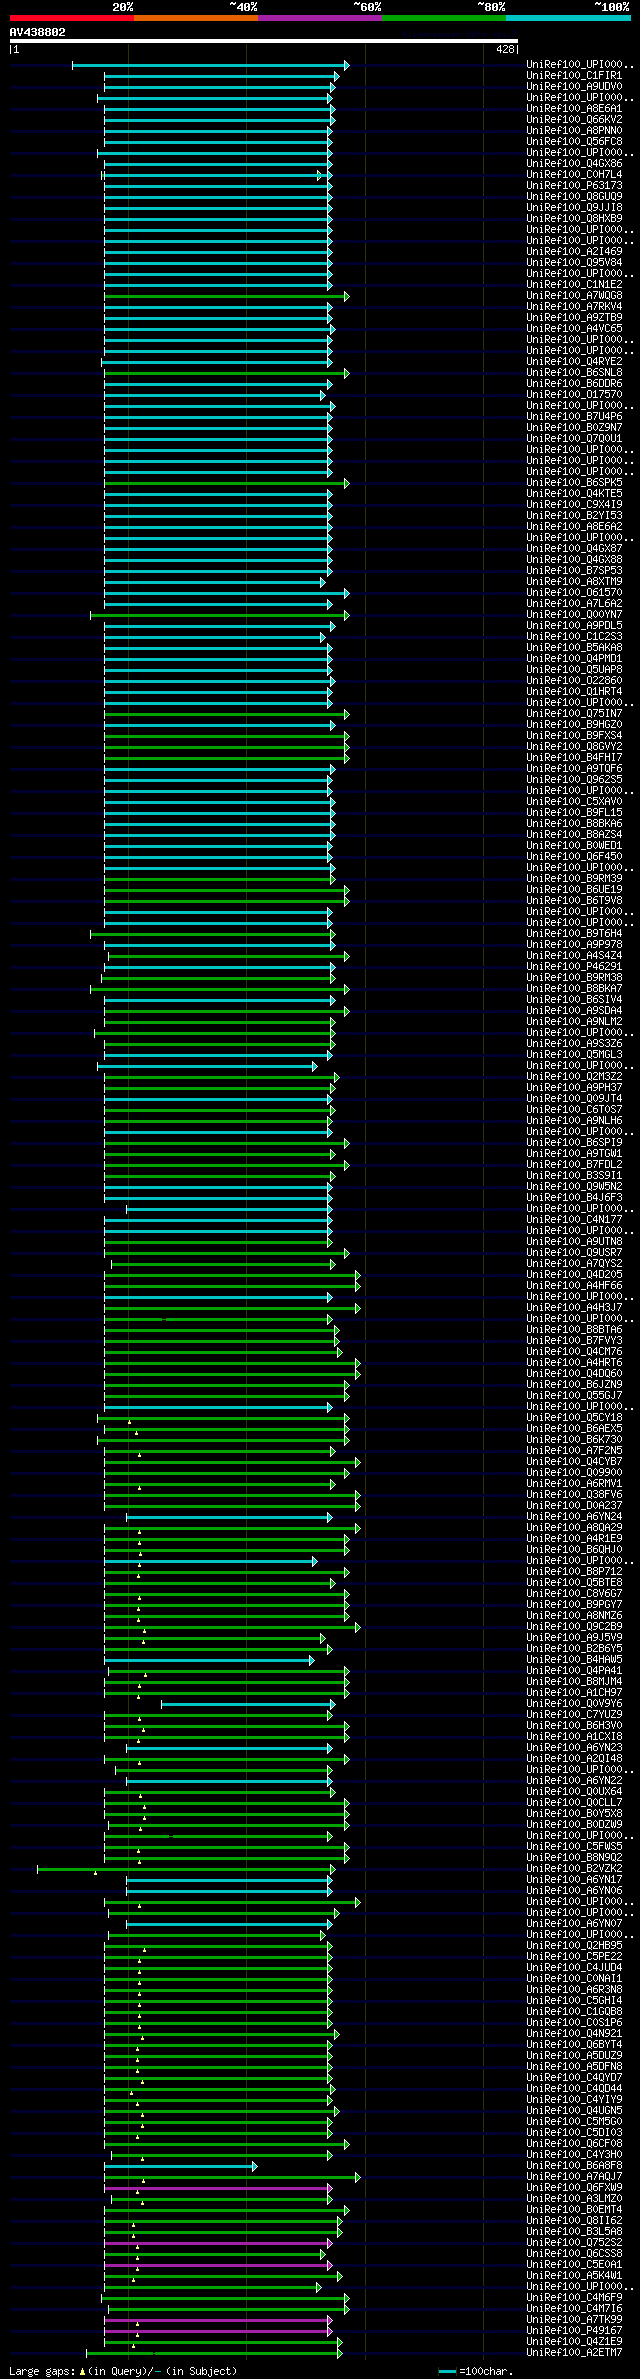Select the UniRef100_C1N1E2 label
Viewport: 640px width, 2379px height.
tap(574, 284)
